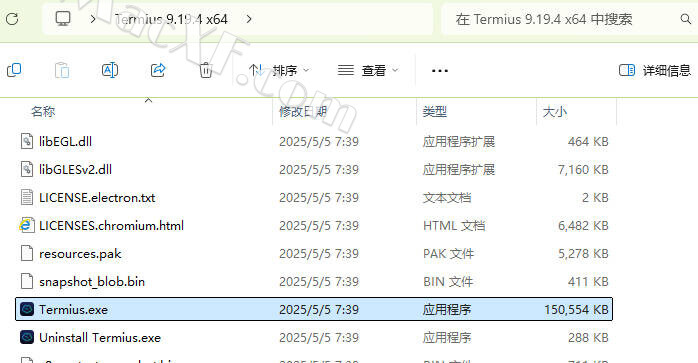Image resolution: width=698 pixels, height=363 pixels.
Task: Click the Paste toolbar icon
Action: [62, 70]
